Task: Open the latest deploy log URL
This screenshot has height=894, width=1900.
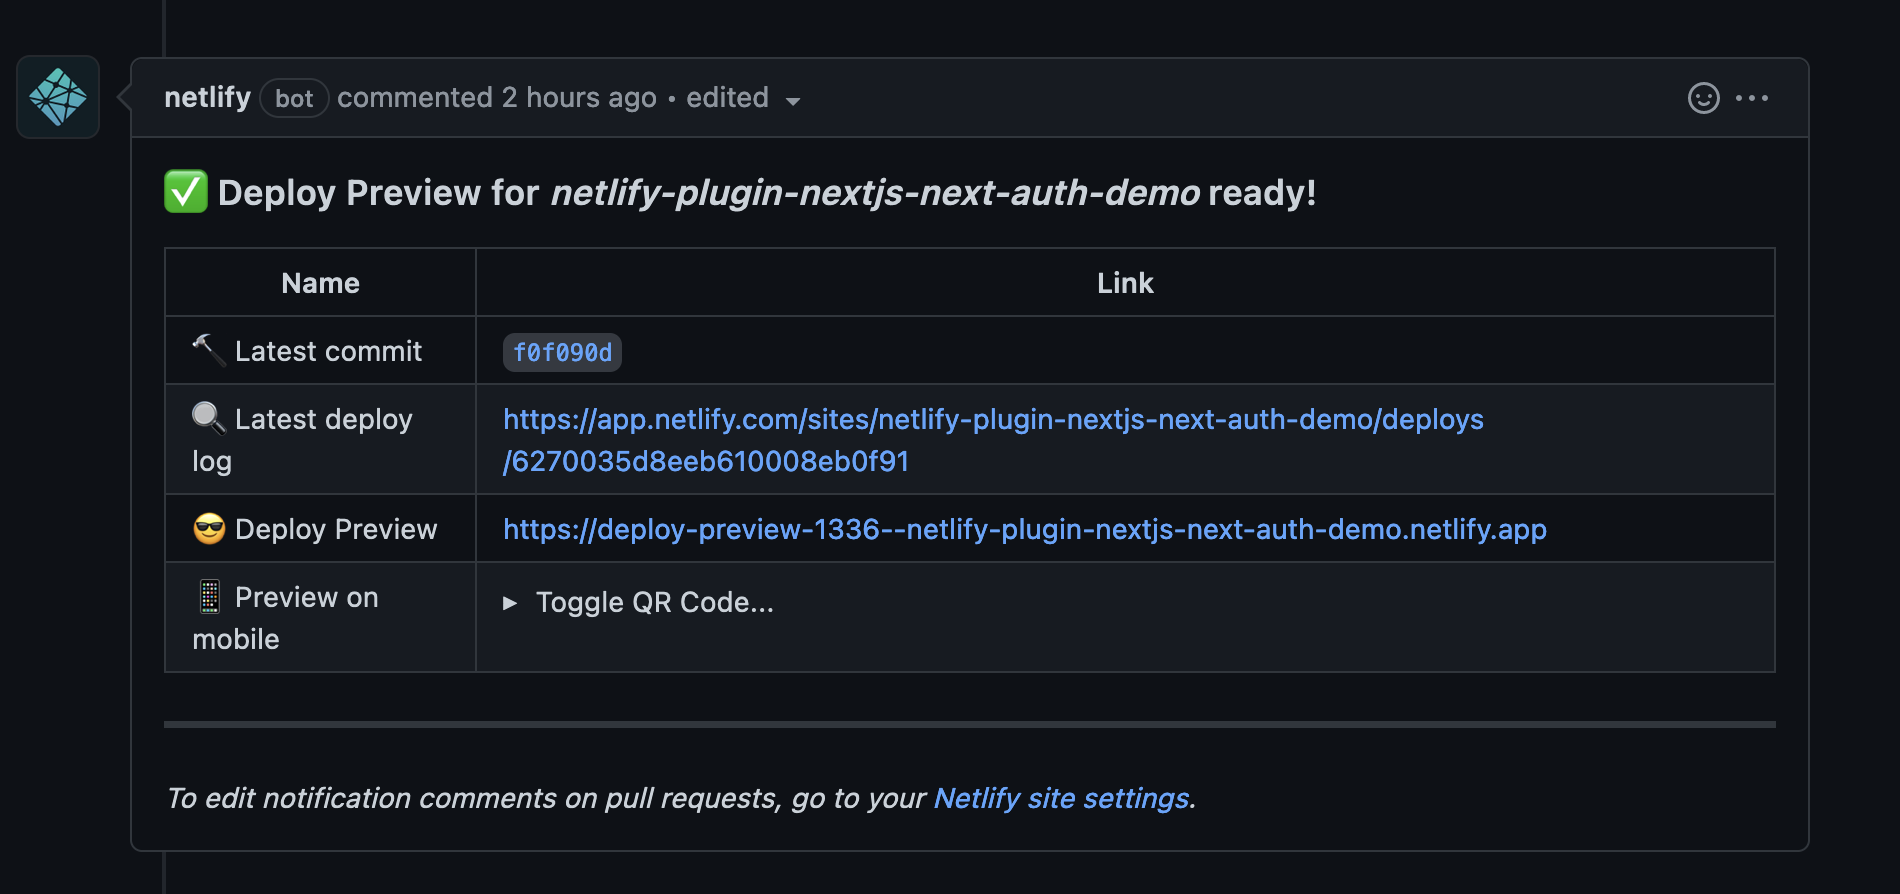Action: [993, 440]
